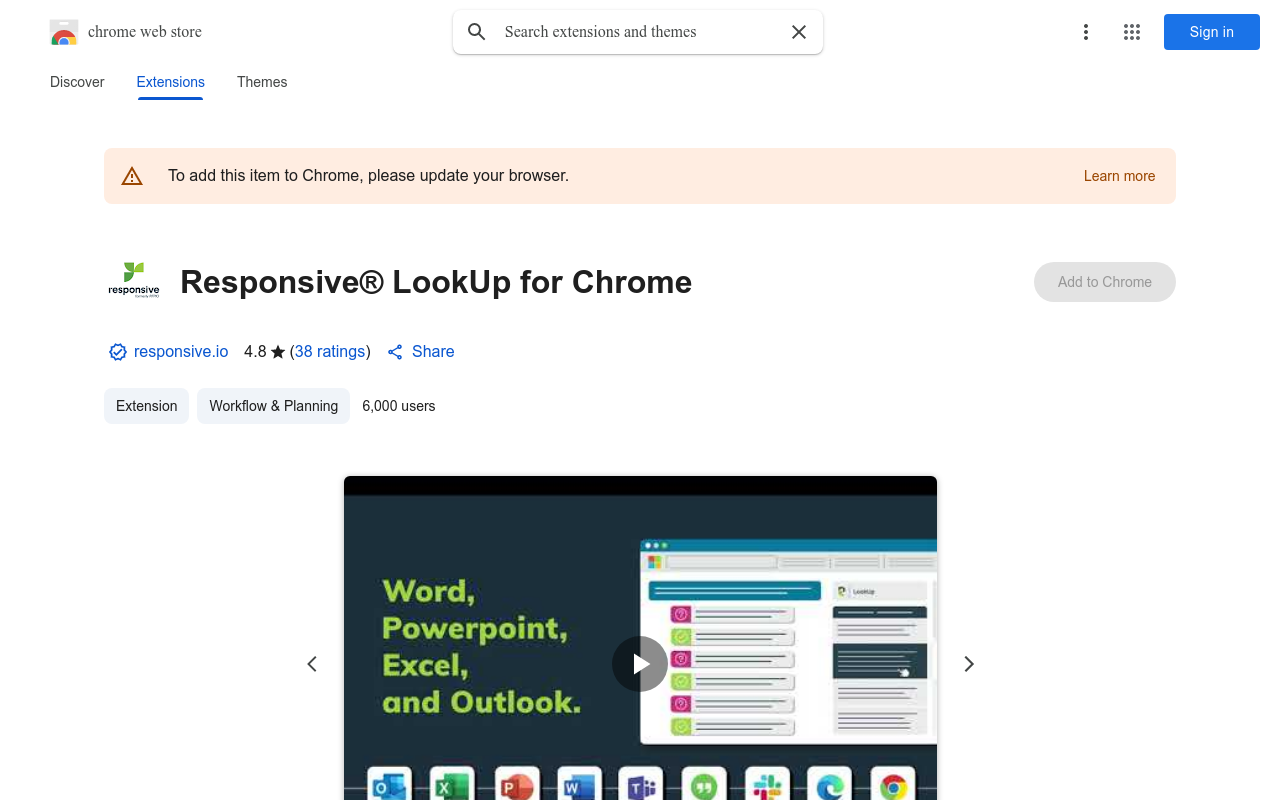Open the three-dot more options menu

pos(1085,32)
